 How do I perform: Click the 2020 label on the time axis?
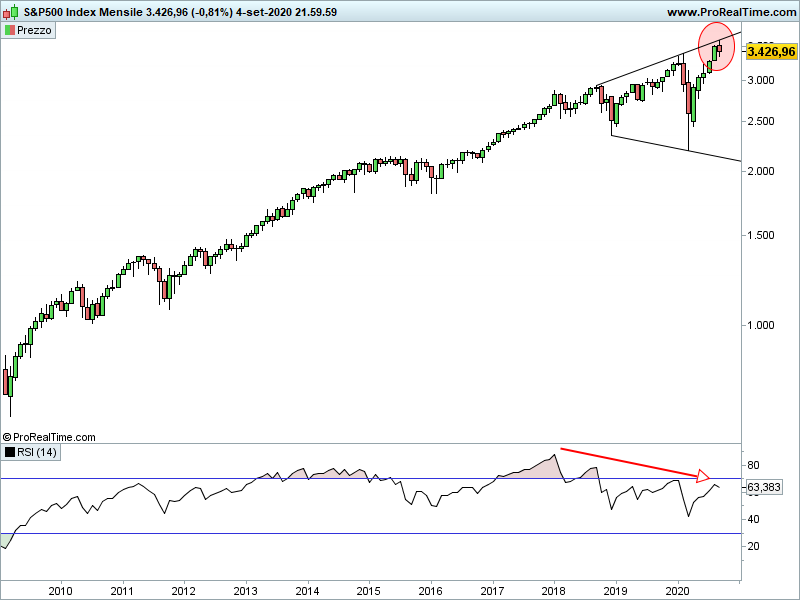(678, 591)
